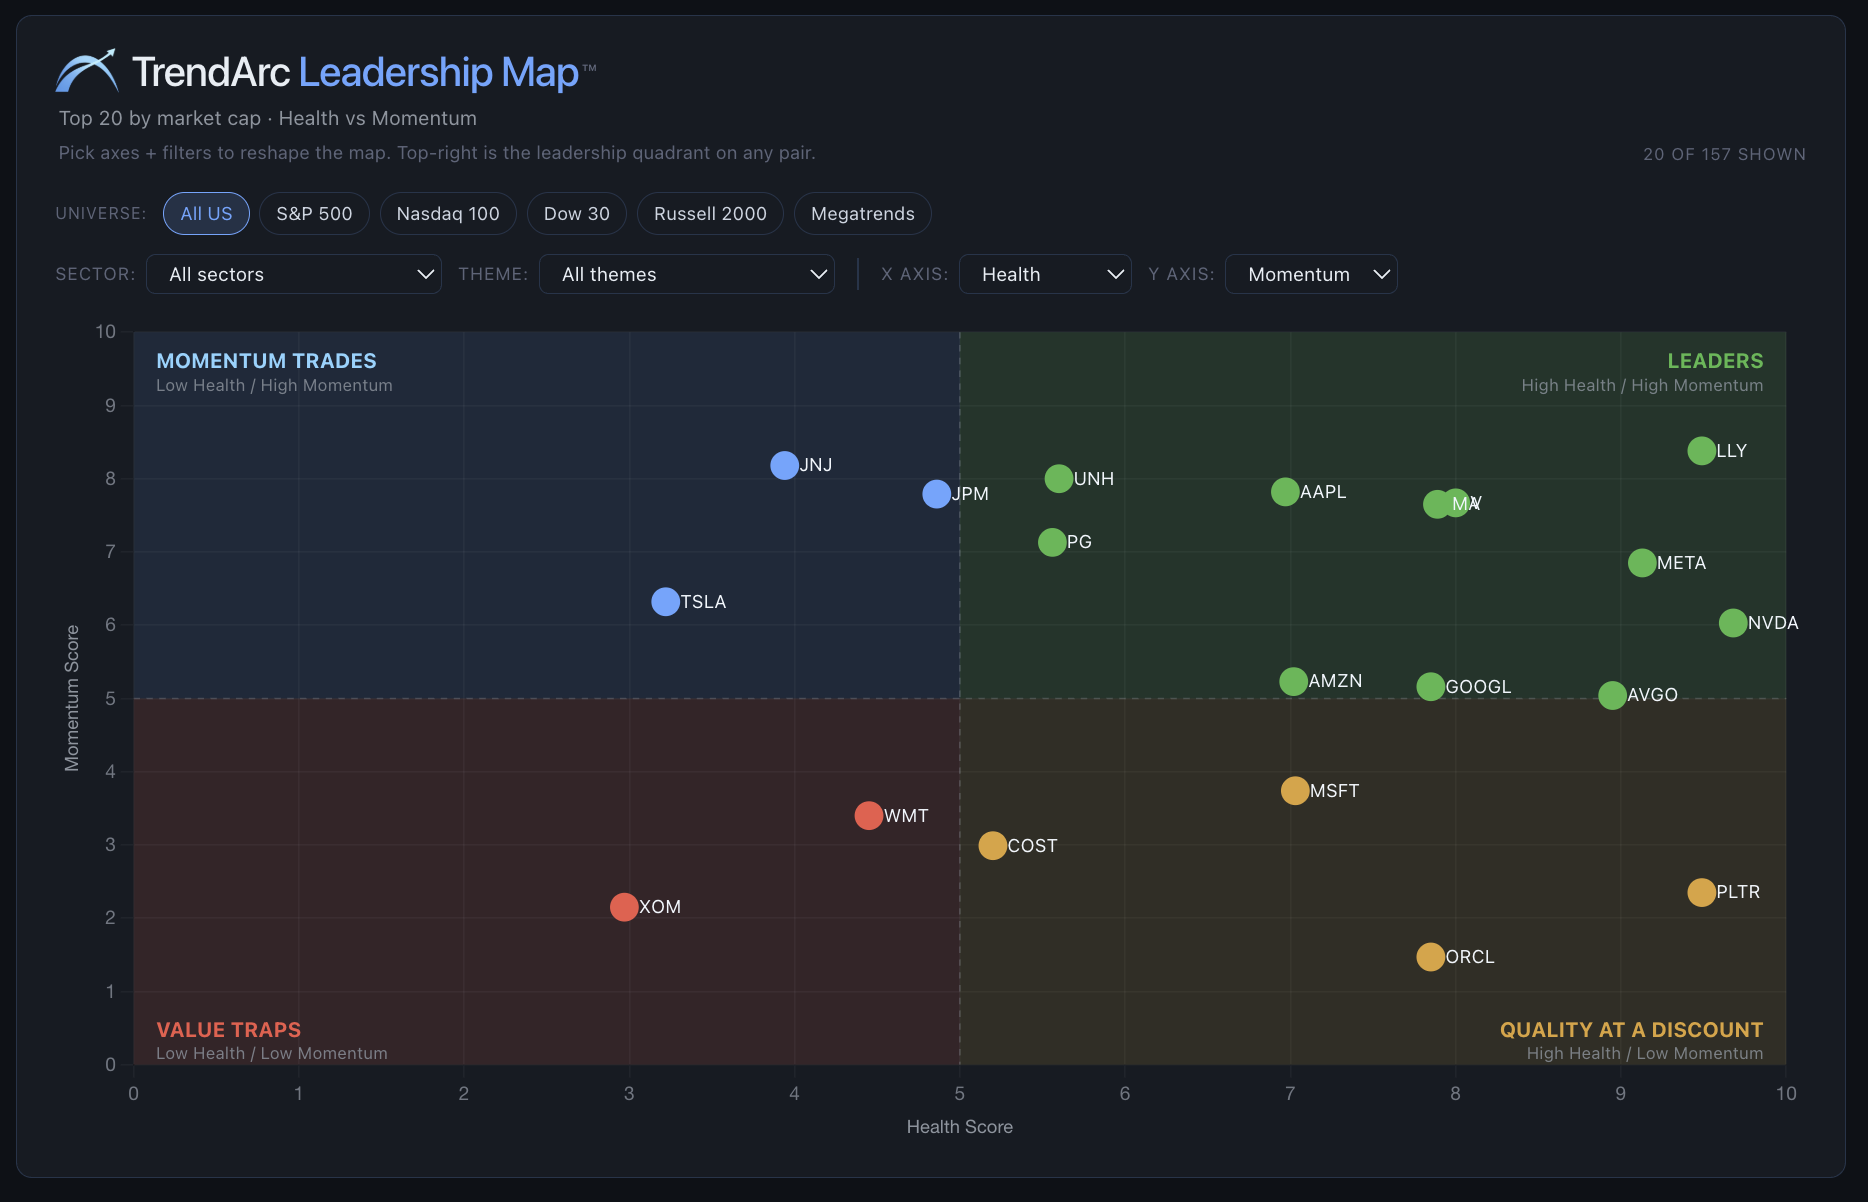Select the Megatrends universe pill
Screen dimensions: 1868x1202
pyautogui.click(x=863, y=214)
